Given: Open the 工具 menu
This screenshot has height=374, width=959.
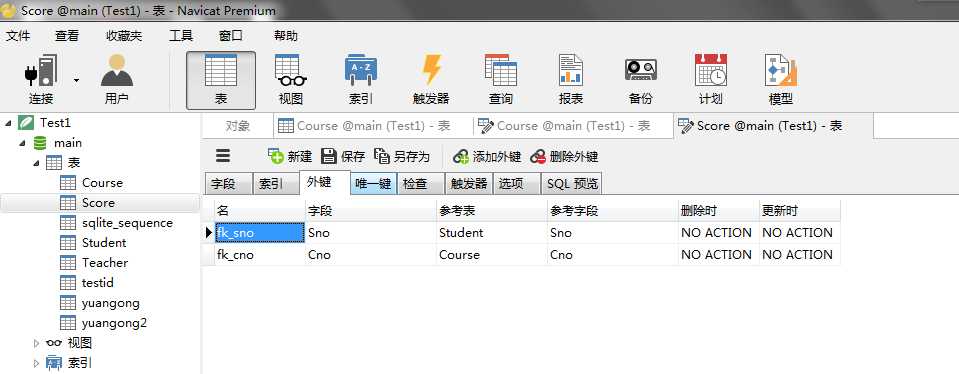Looking at the screenshot, I should click(x=181, y=36).
